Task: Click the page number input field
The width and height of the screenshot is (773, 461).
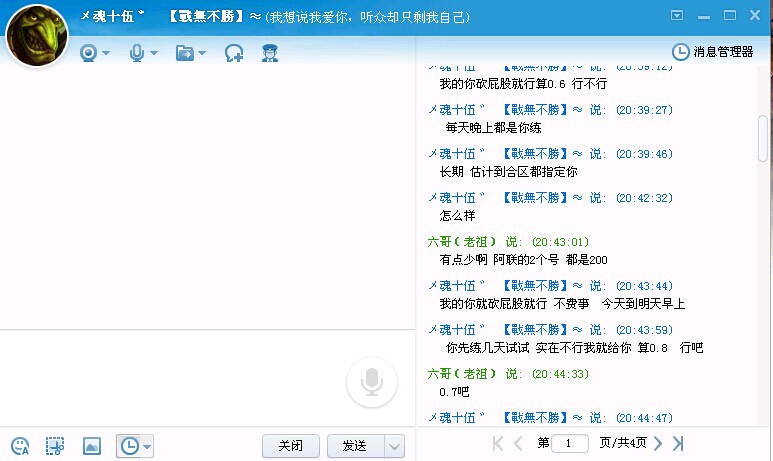Action: click(570, 443)
